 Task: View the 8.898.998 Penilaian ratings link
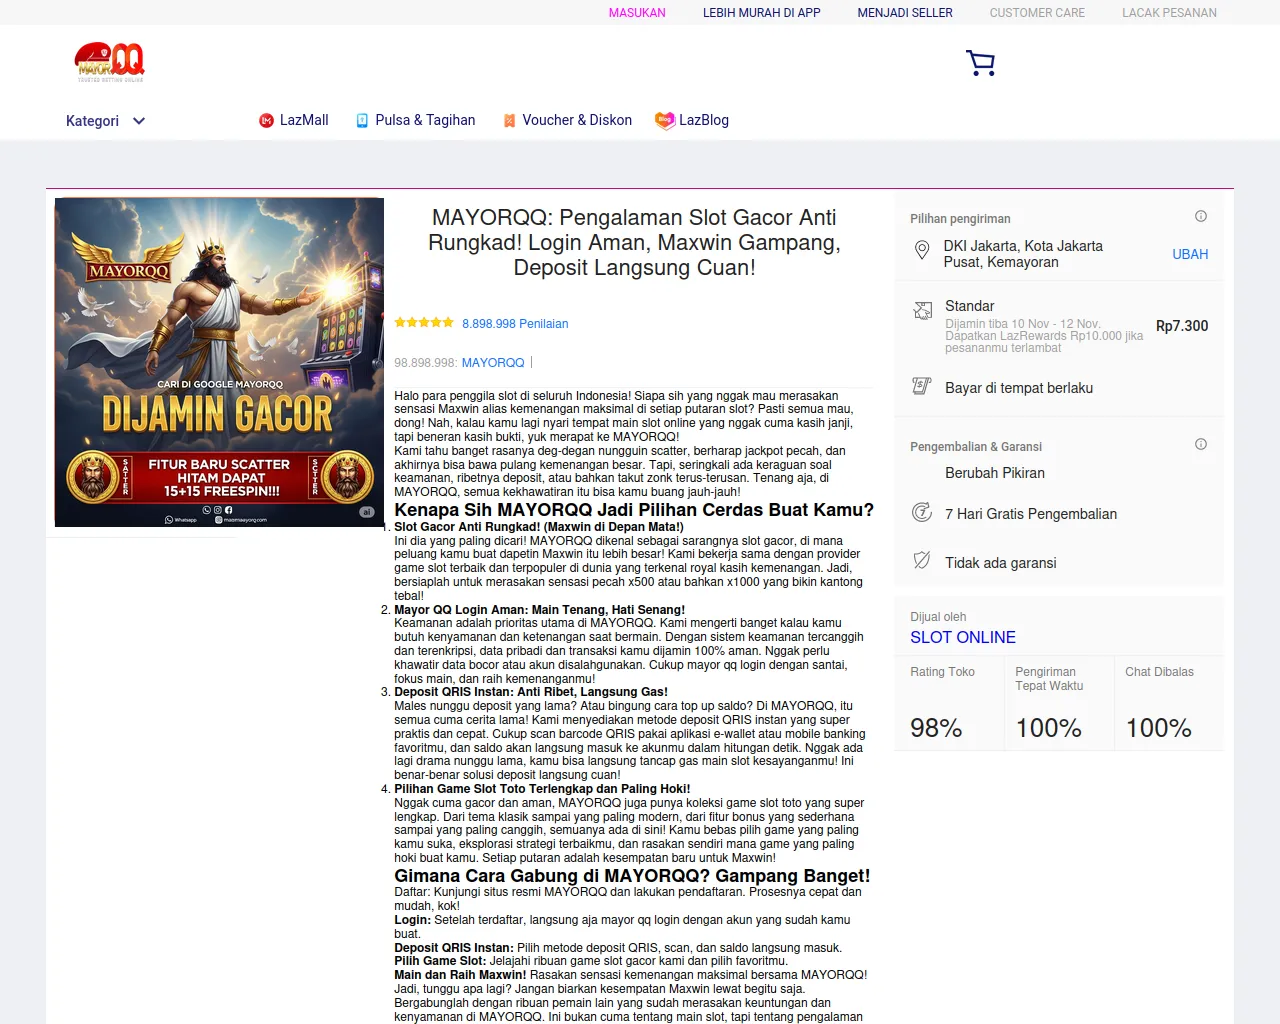point(515,324)
